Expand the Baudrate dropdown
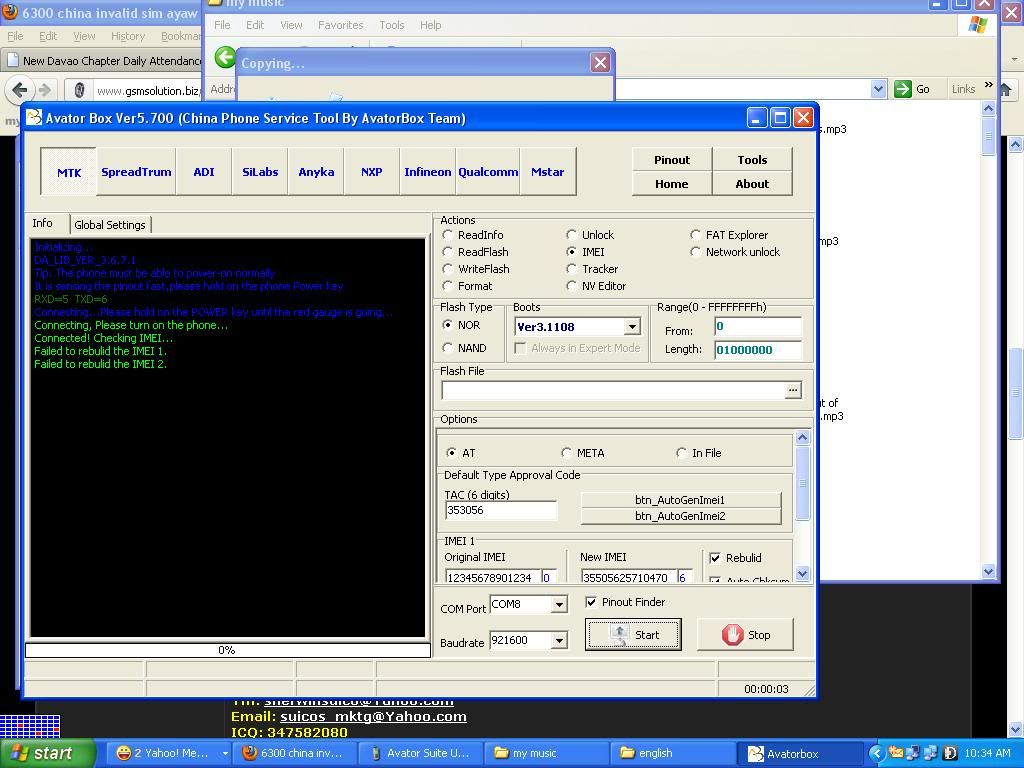The width and height of the screenshot is (1024, 768). pos(559,641)
